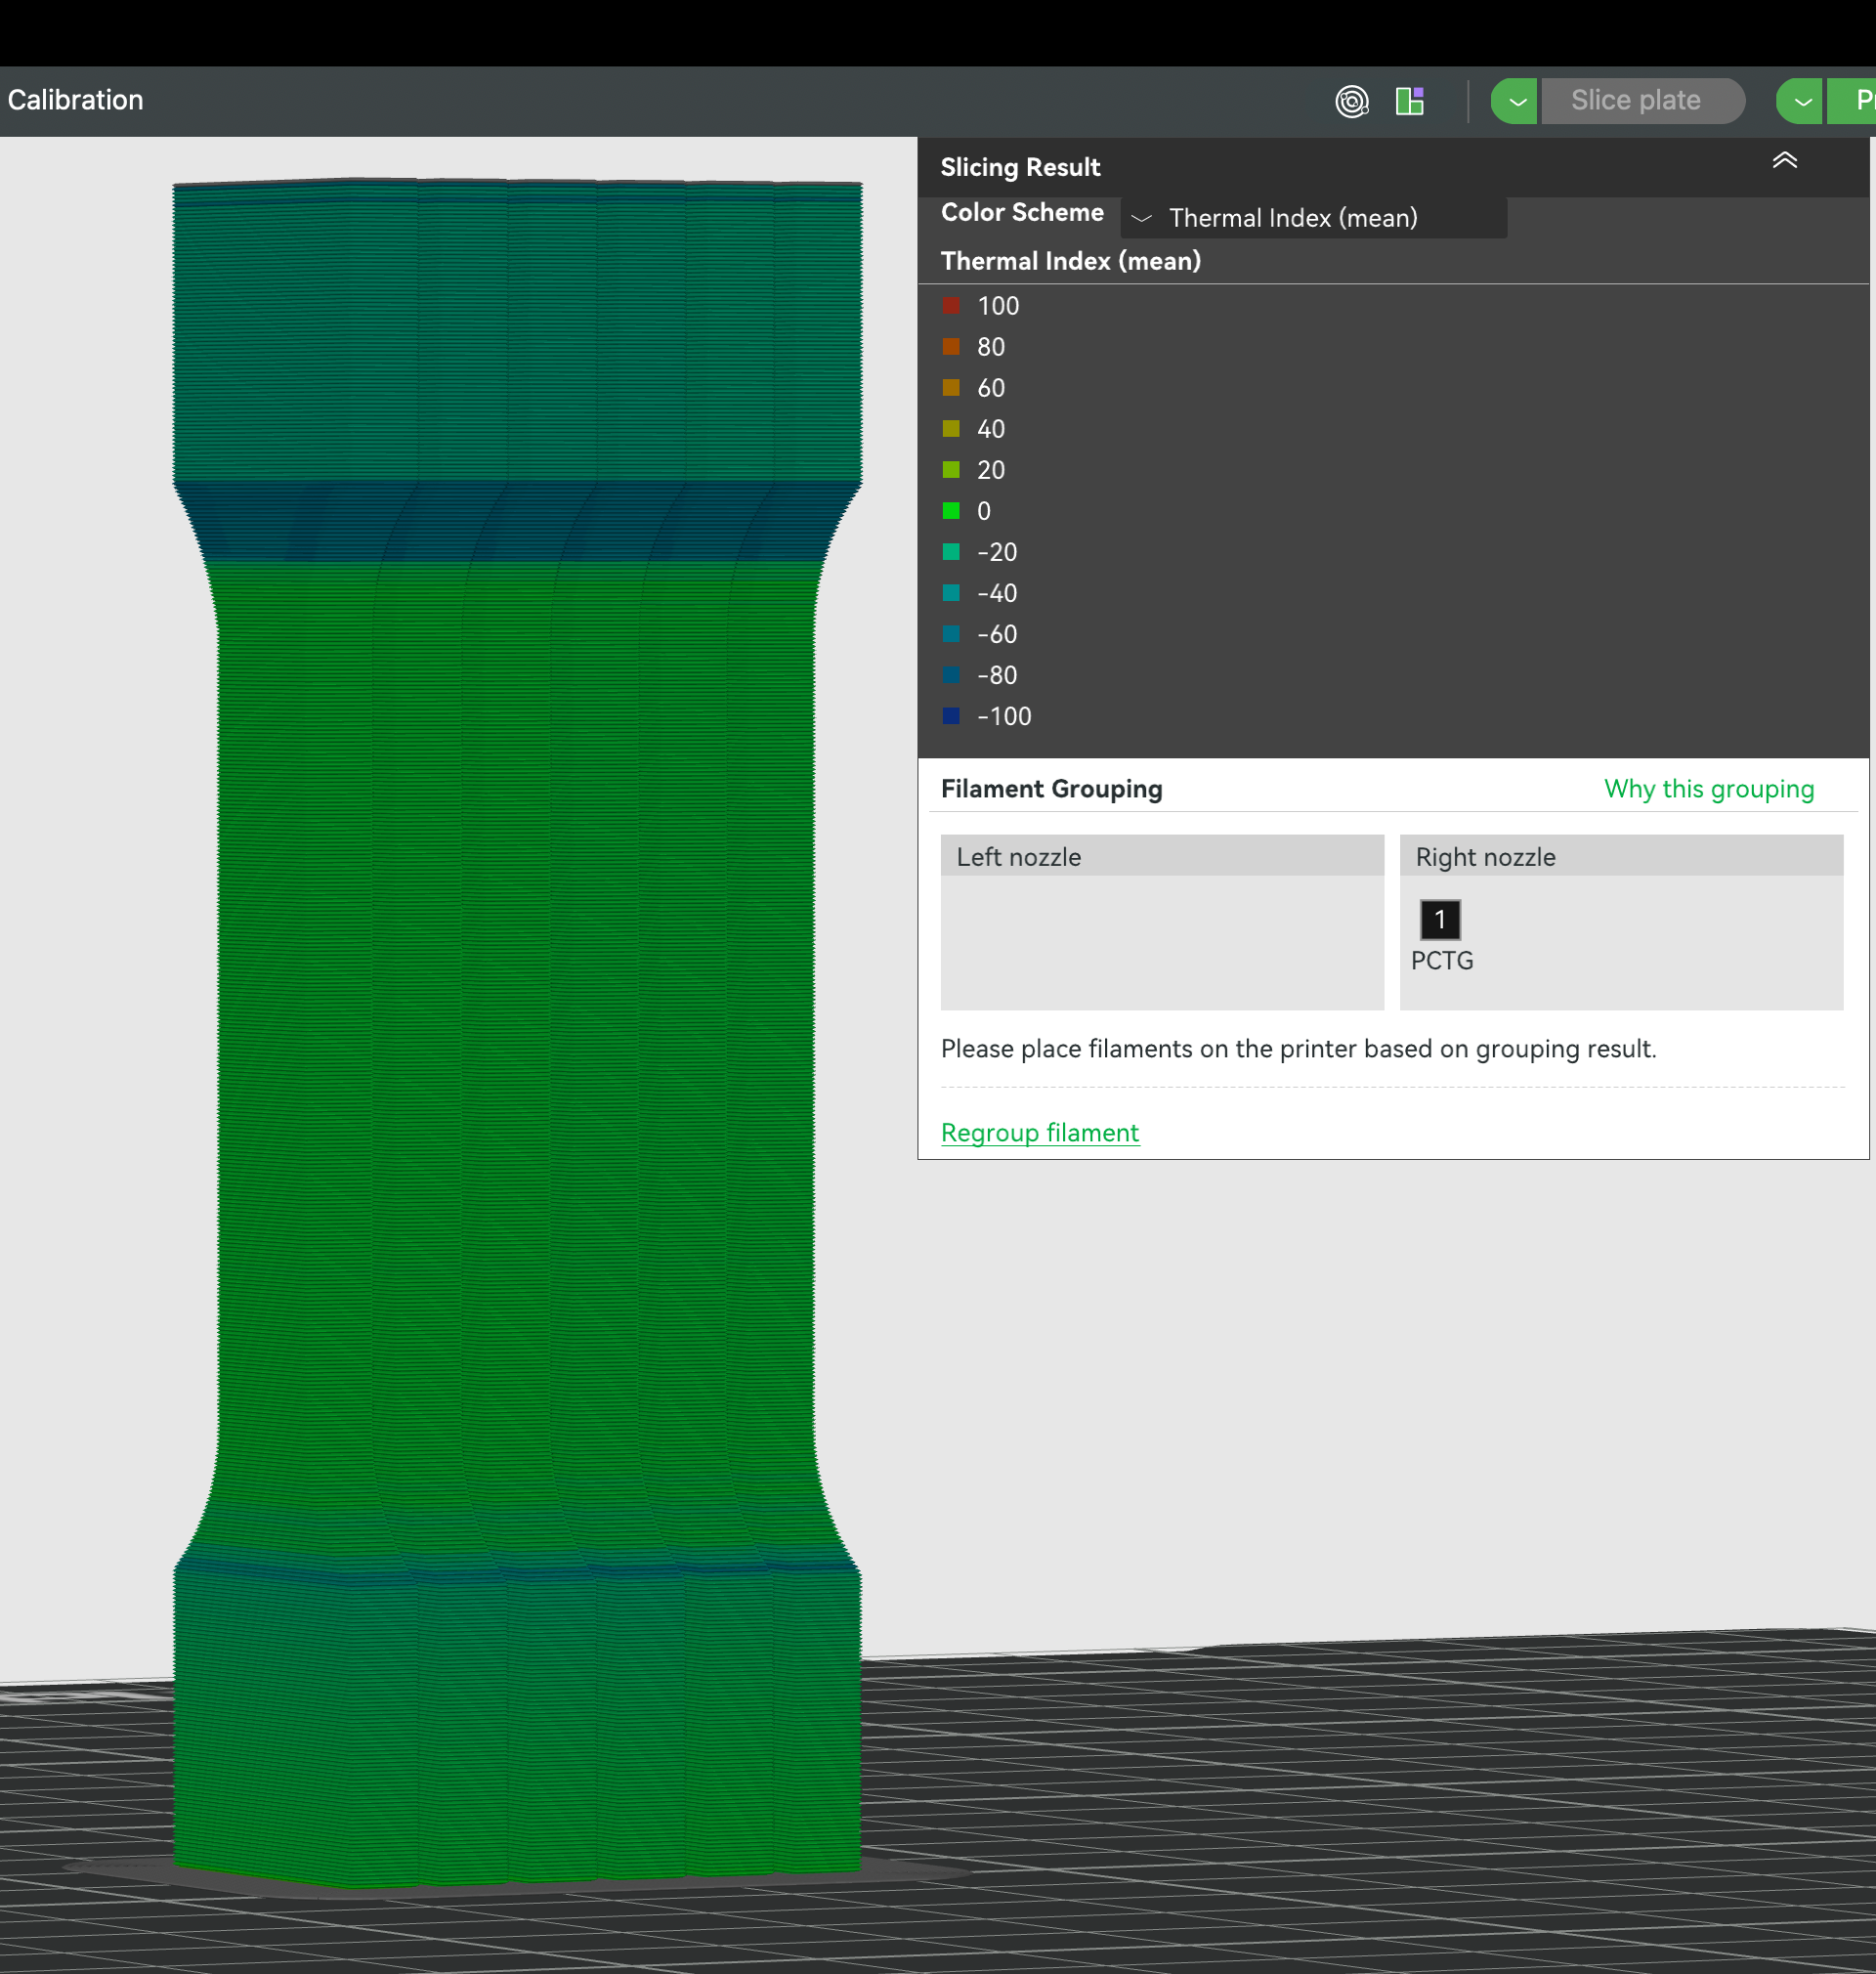Screen dimensions: 1876x1974
Task: Click the plate arrangement icon in the top toolbar
Action: click(x=1410, y=100)
